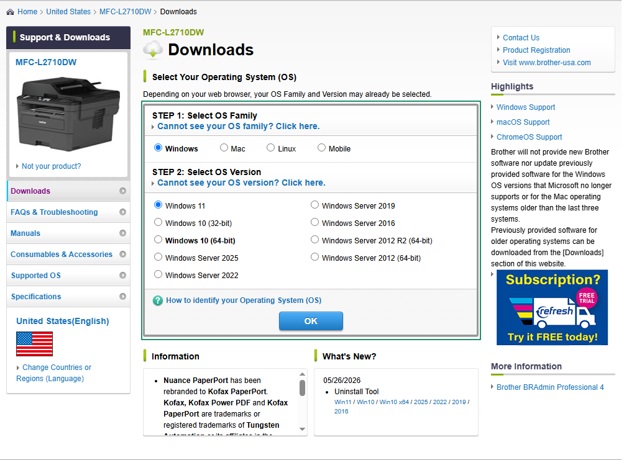This screenshot has height=460, width=624.
Task: Click the FAQs & Troubleshooting arrow icon
Action: coord(123,212)
